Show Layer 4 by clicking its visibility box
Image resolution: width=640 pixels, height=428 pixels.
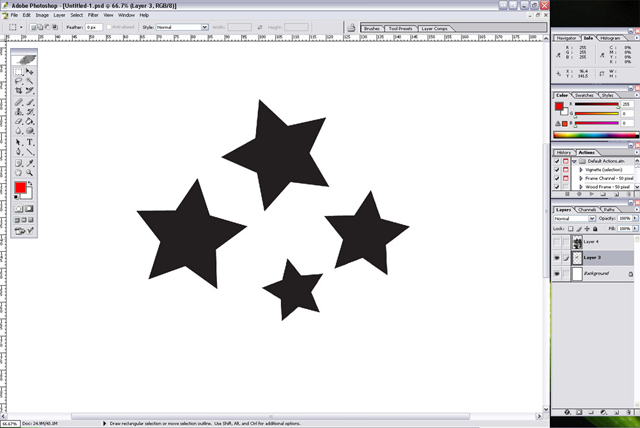[557, 242]
